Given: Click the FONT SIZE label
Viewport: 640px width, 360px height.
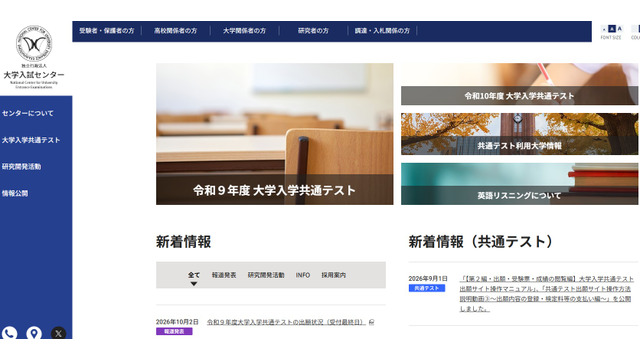Looking at the screenshot, I should pos(611,38).
